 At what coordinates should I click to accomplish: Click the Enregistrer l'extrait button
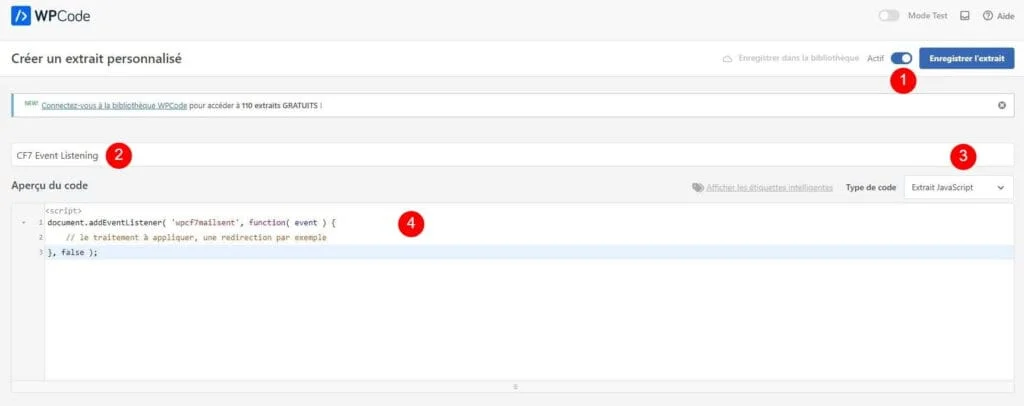point(966,59)
